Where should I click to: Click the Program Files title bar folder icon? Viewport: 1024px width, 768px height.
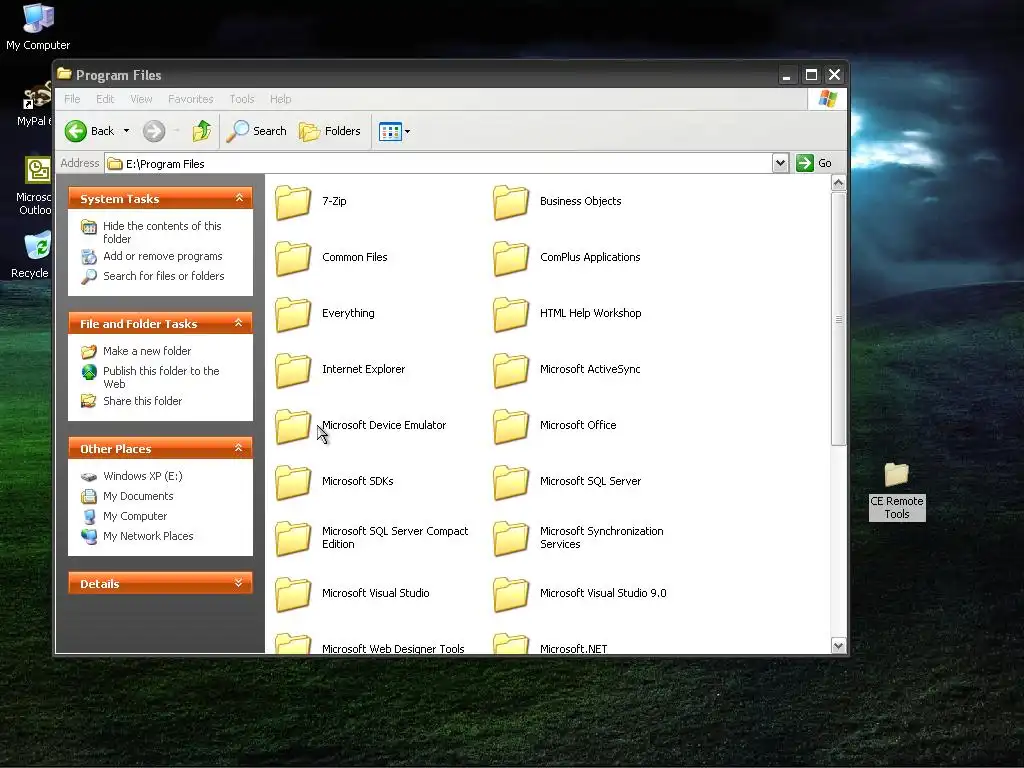point(64,74)
